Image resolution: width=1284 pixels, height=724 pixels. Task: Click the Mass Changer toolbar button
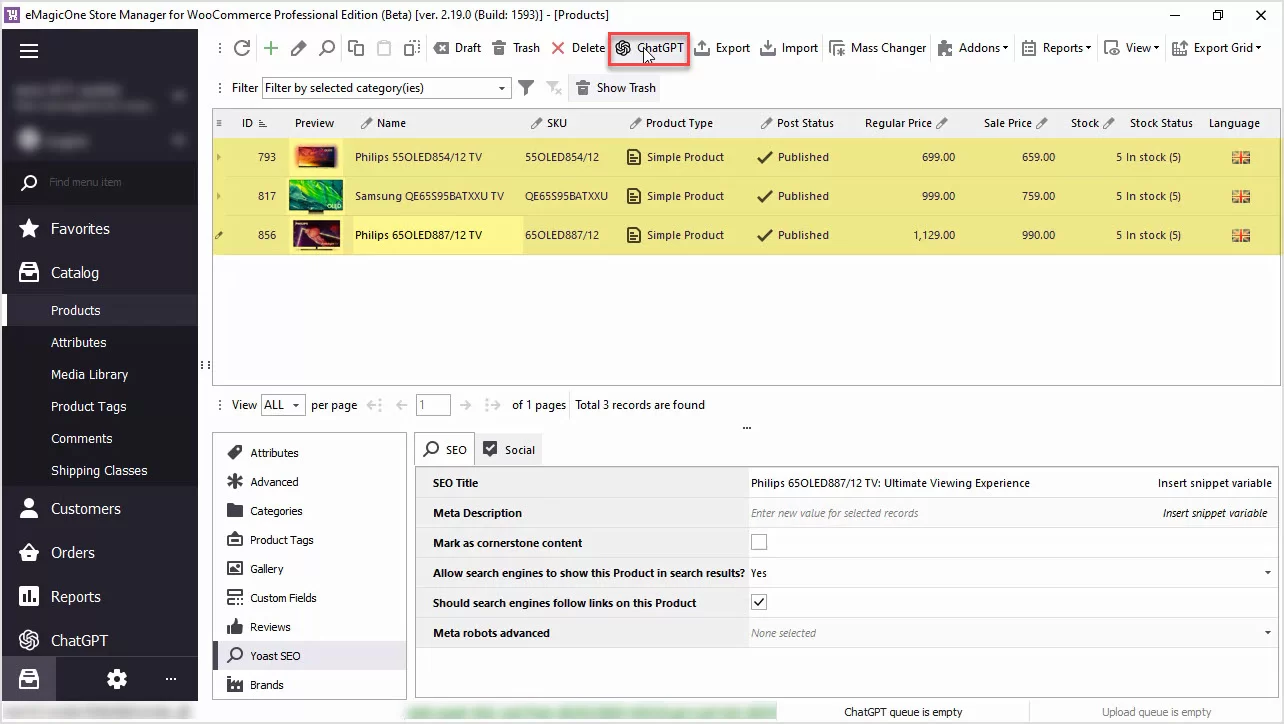point(878,48)
